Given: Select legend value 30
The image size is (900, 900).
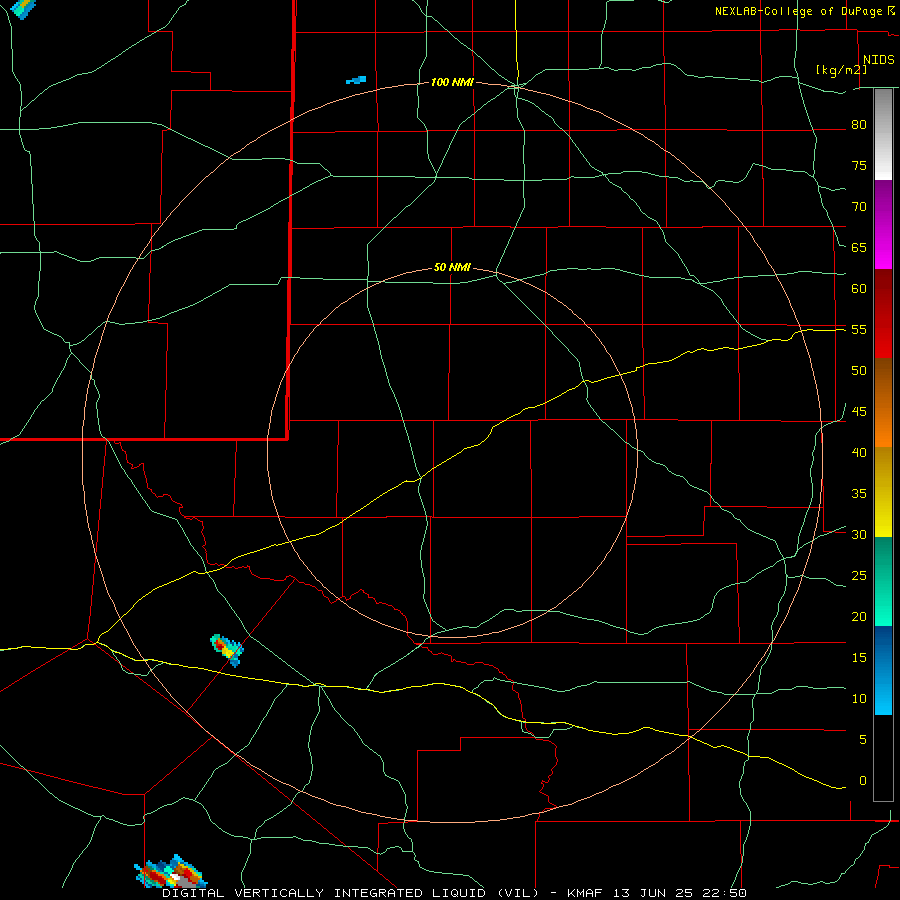Looking at the screenshot, I should click(859, 535).
